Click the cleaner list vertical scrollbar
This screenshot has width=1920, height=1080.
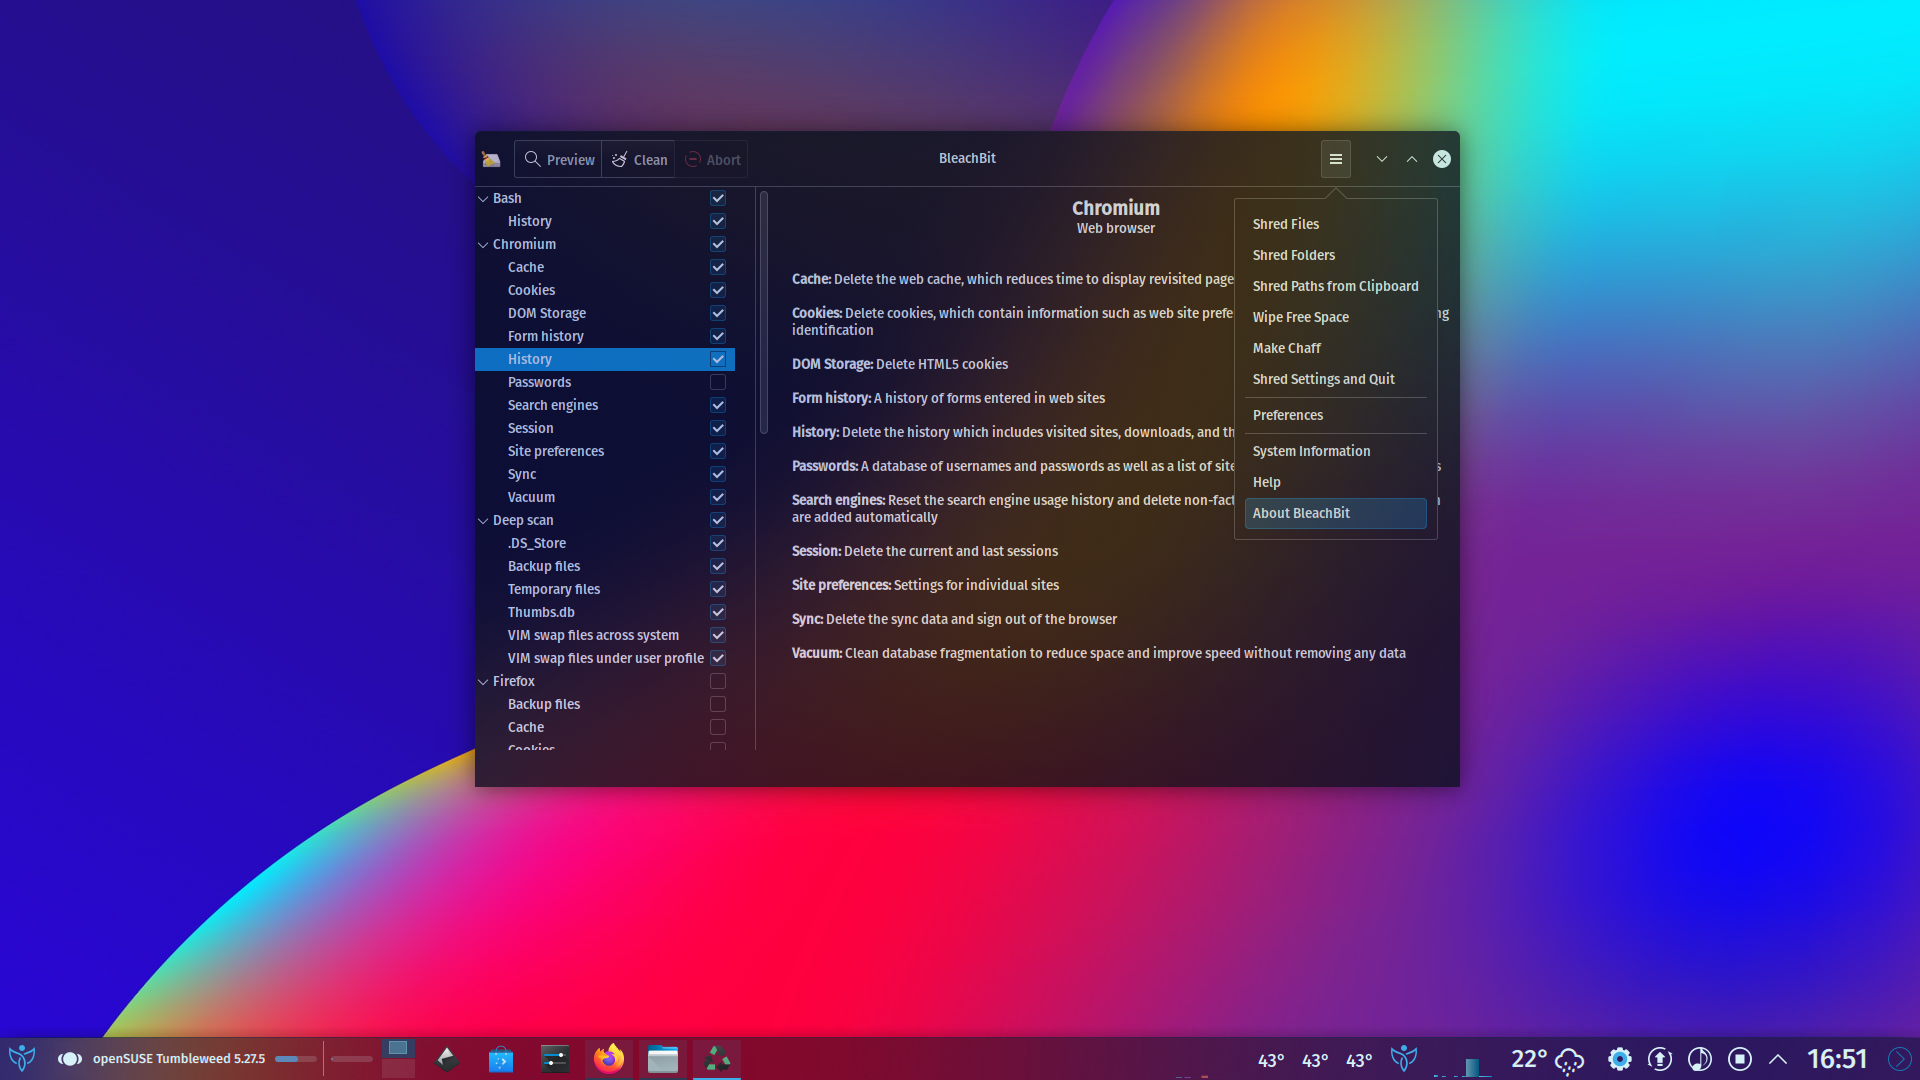click(764, 312)
